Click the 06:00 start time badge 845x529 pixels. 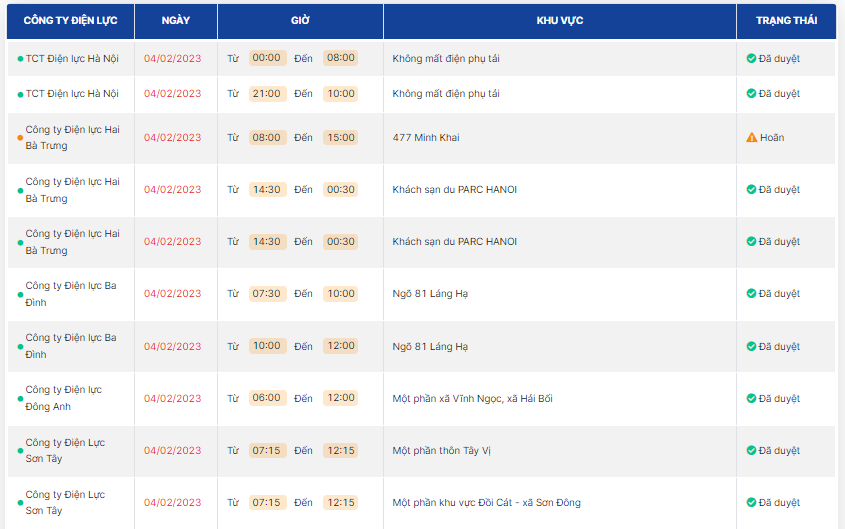[267, 398]
